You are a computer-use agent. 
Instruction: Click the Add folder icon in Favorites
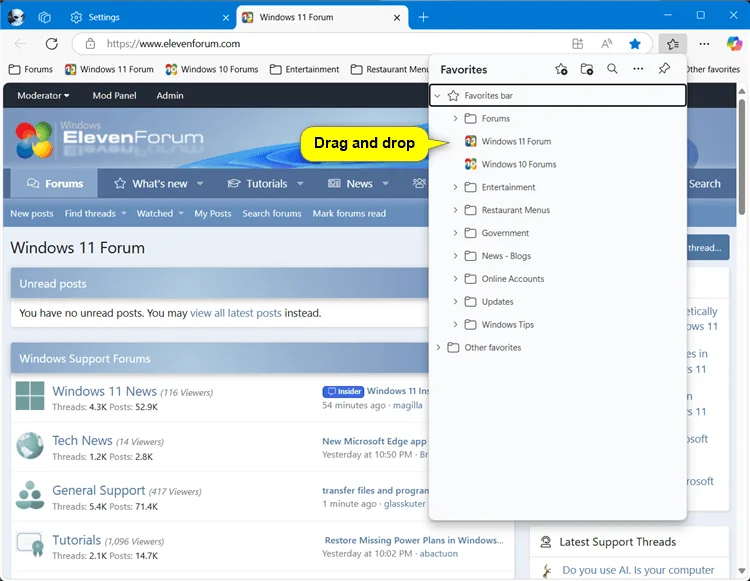click(x=587, y=69)
